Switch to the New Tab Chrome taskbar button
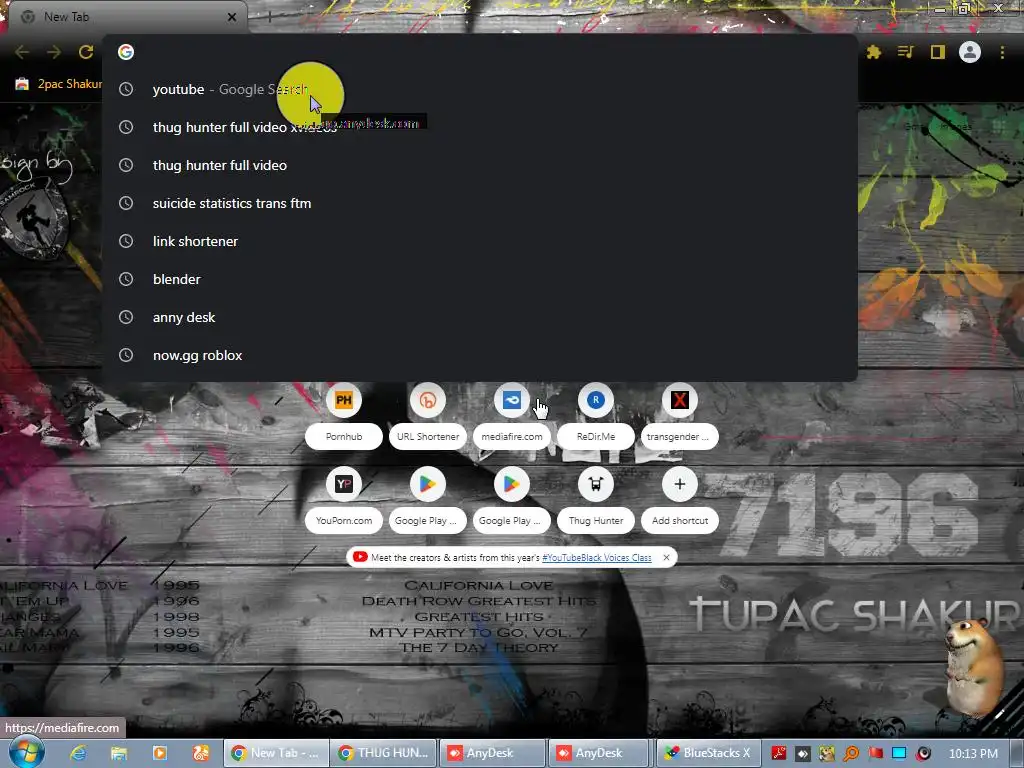Image resolution: width=1024 pixels, height=768 pixels. (x=276, y=753)
